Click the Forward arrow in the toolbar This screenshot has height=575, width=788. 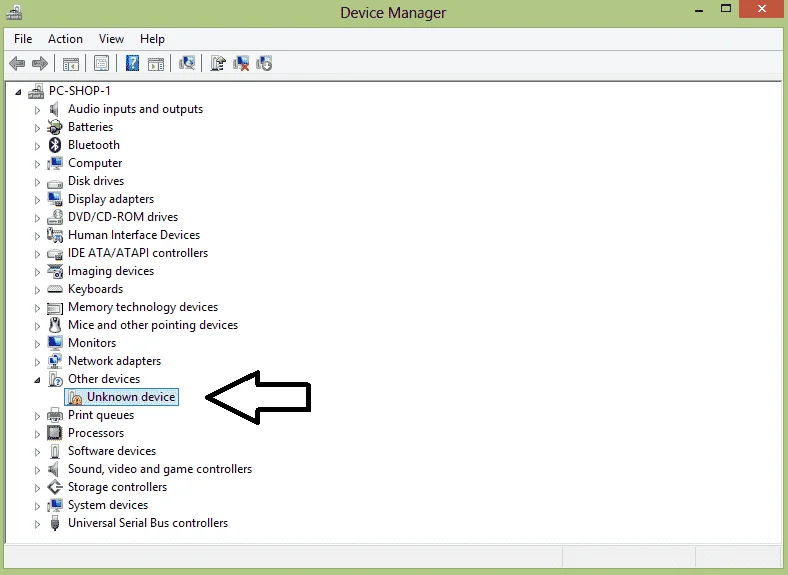coord(40,64)
